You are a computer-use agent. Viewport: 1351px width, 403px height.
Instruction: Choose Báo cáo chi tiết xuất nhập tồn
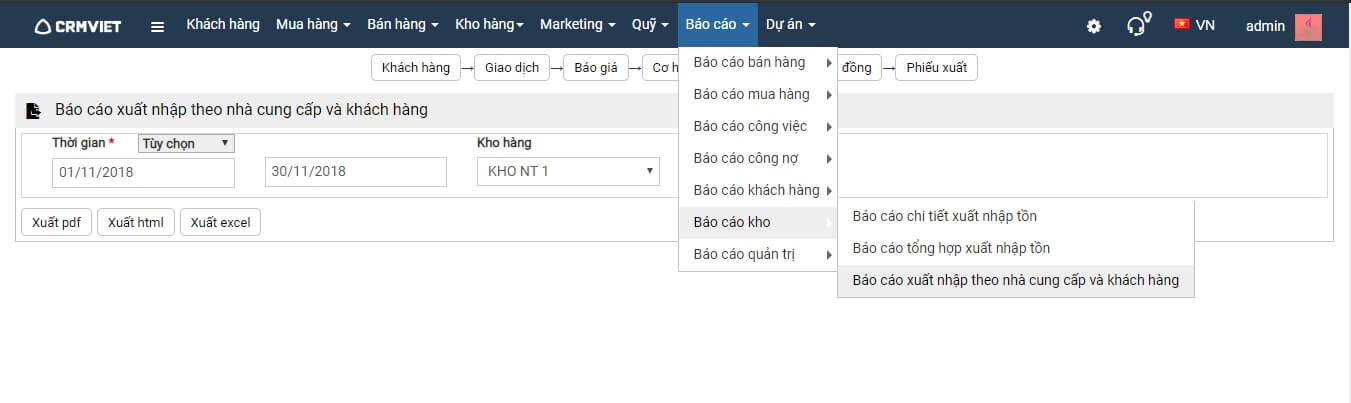(x=1016, y=216)
